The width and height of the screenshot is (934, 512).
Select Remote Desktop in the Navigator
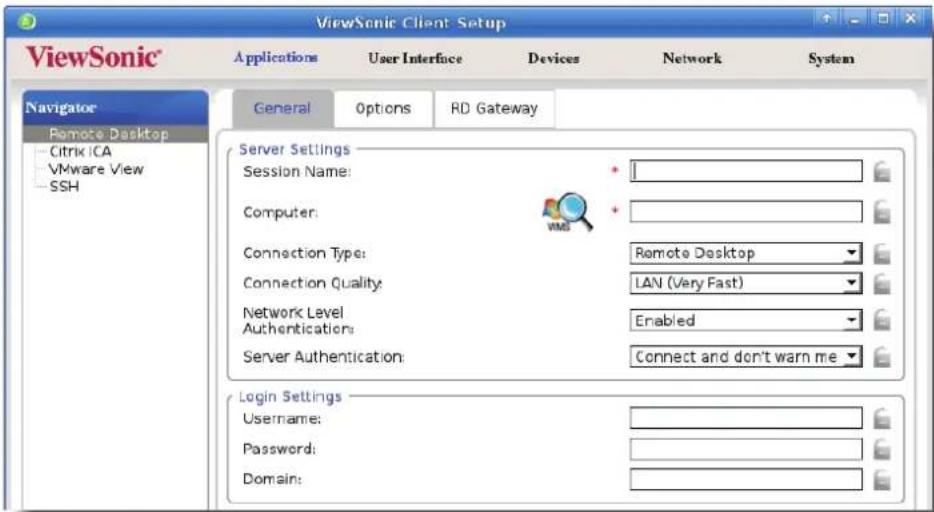(x=116, y=134)
